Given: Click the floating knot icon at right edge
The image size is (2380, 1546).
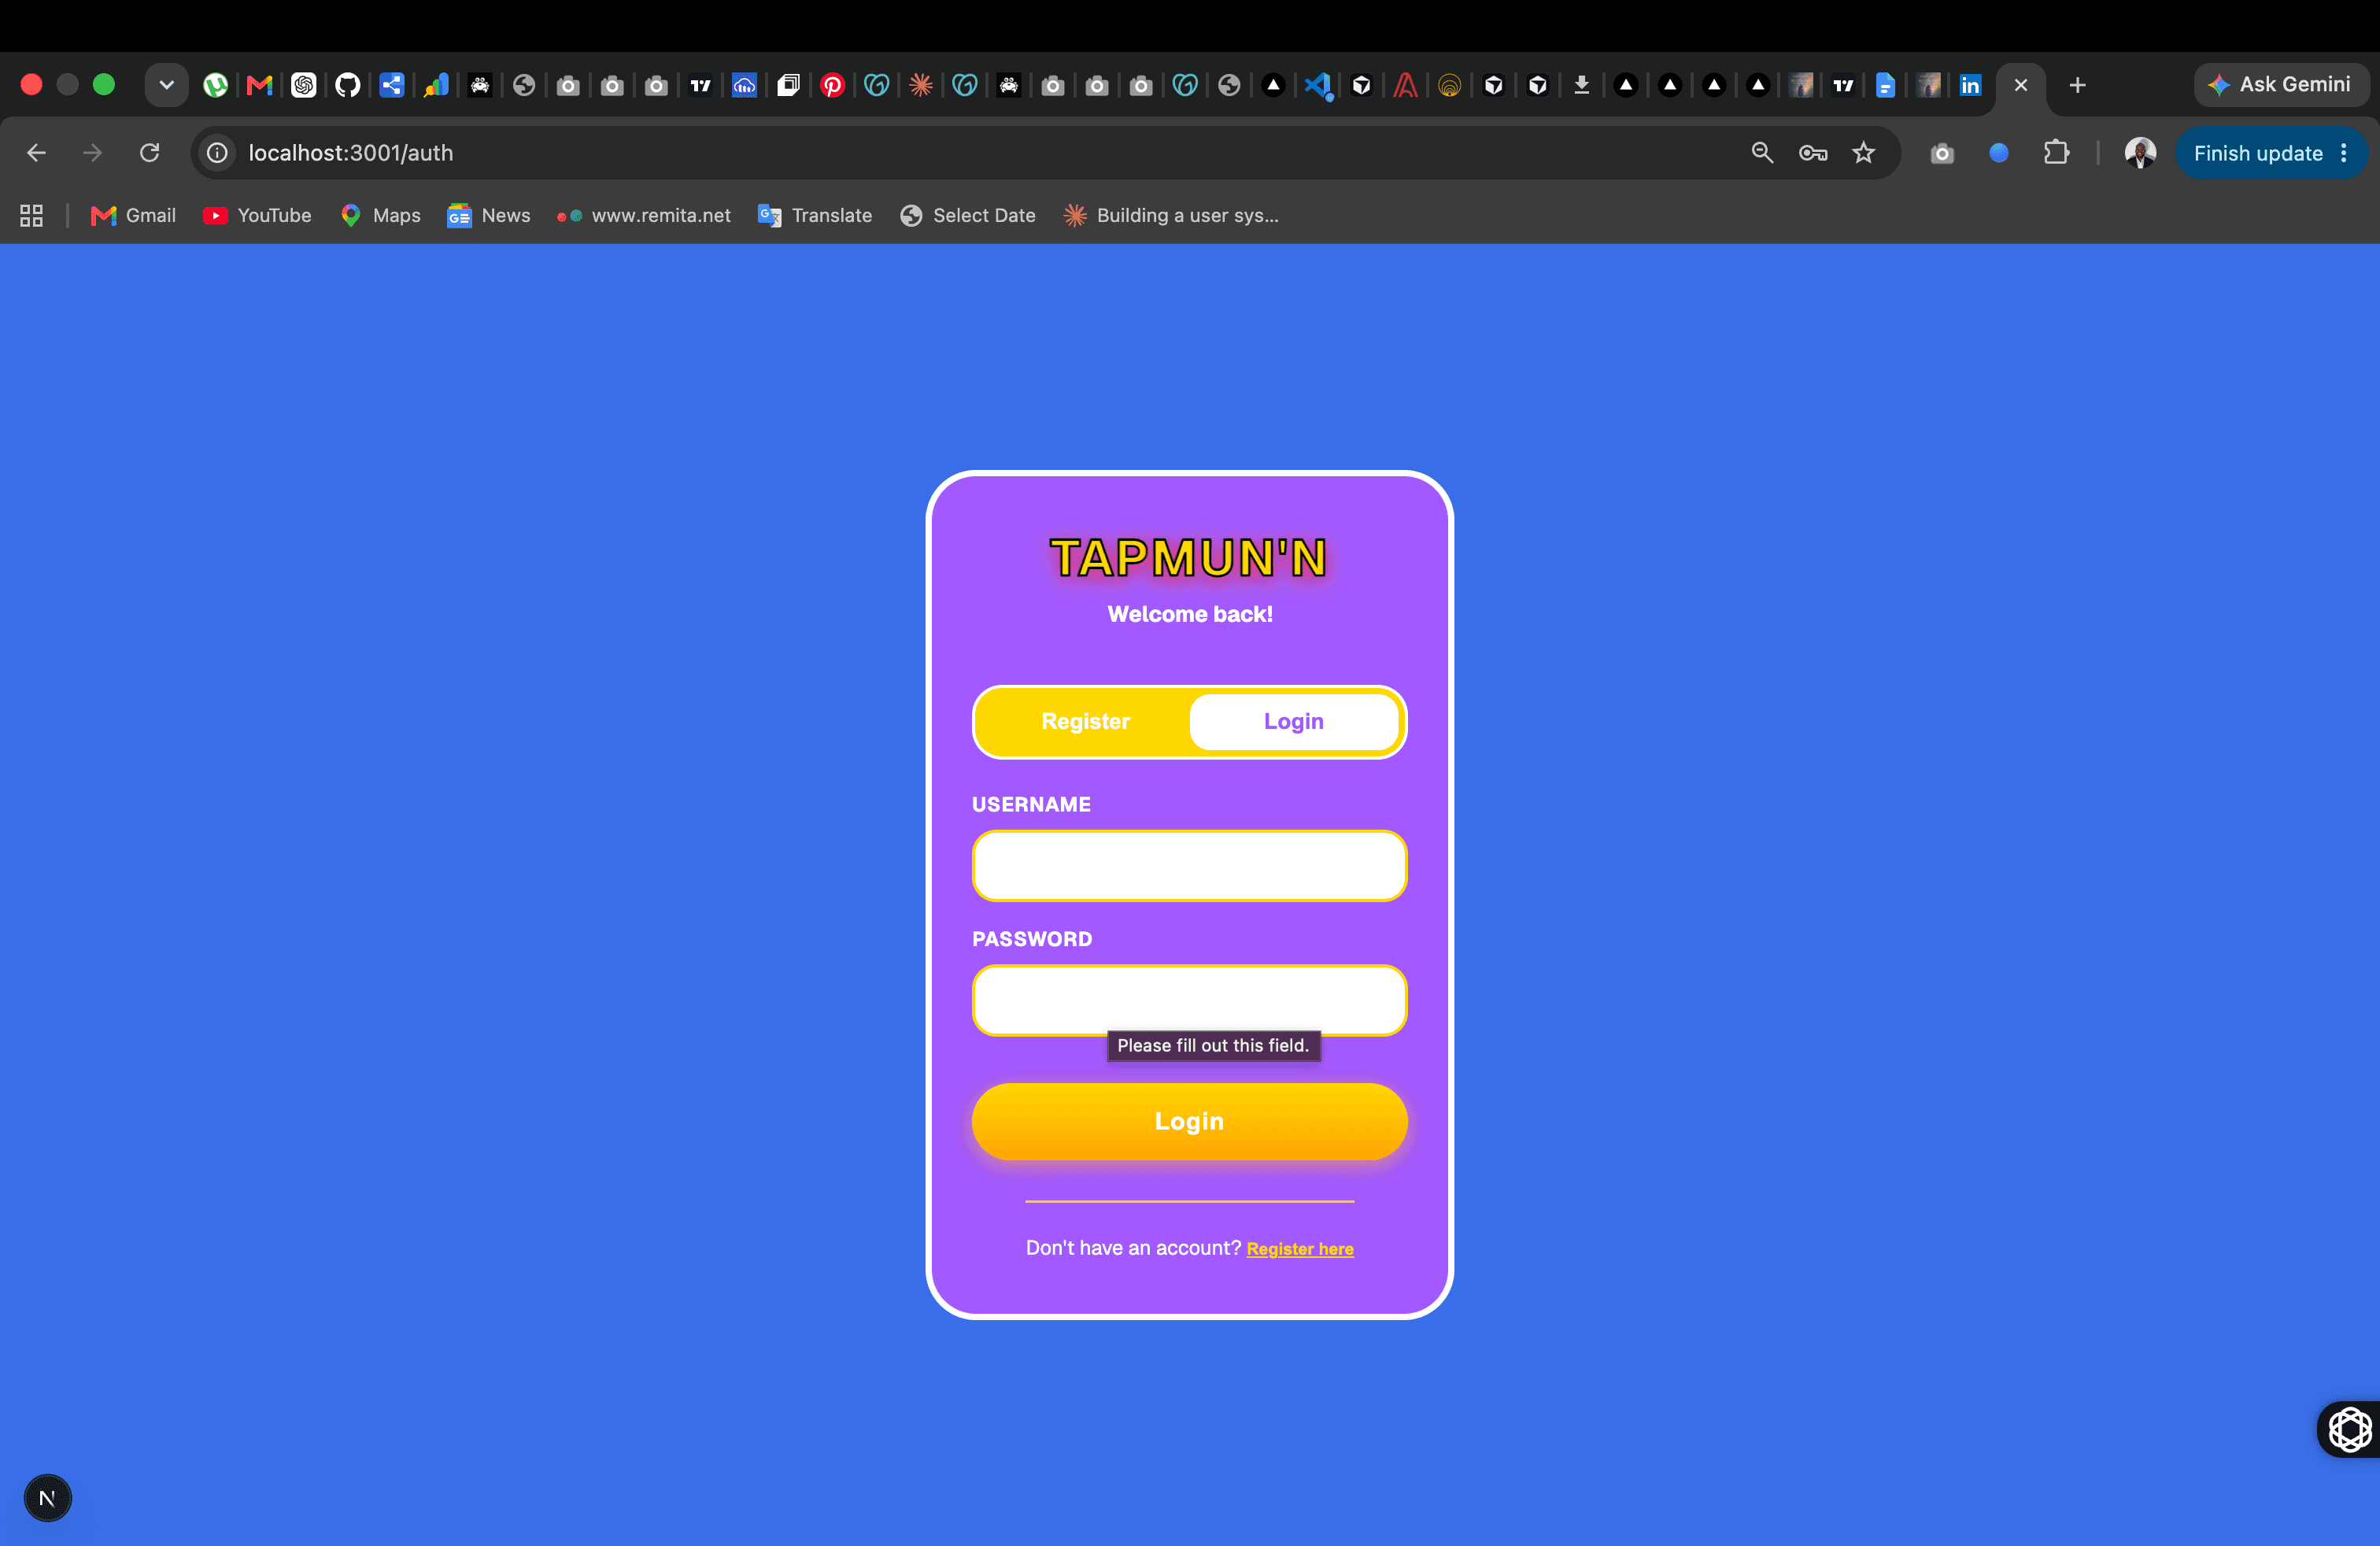Looking at the screenshot, I should coord(2349,1430).
